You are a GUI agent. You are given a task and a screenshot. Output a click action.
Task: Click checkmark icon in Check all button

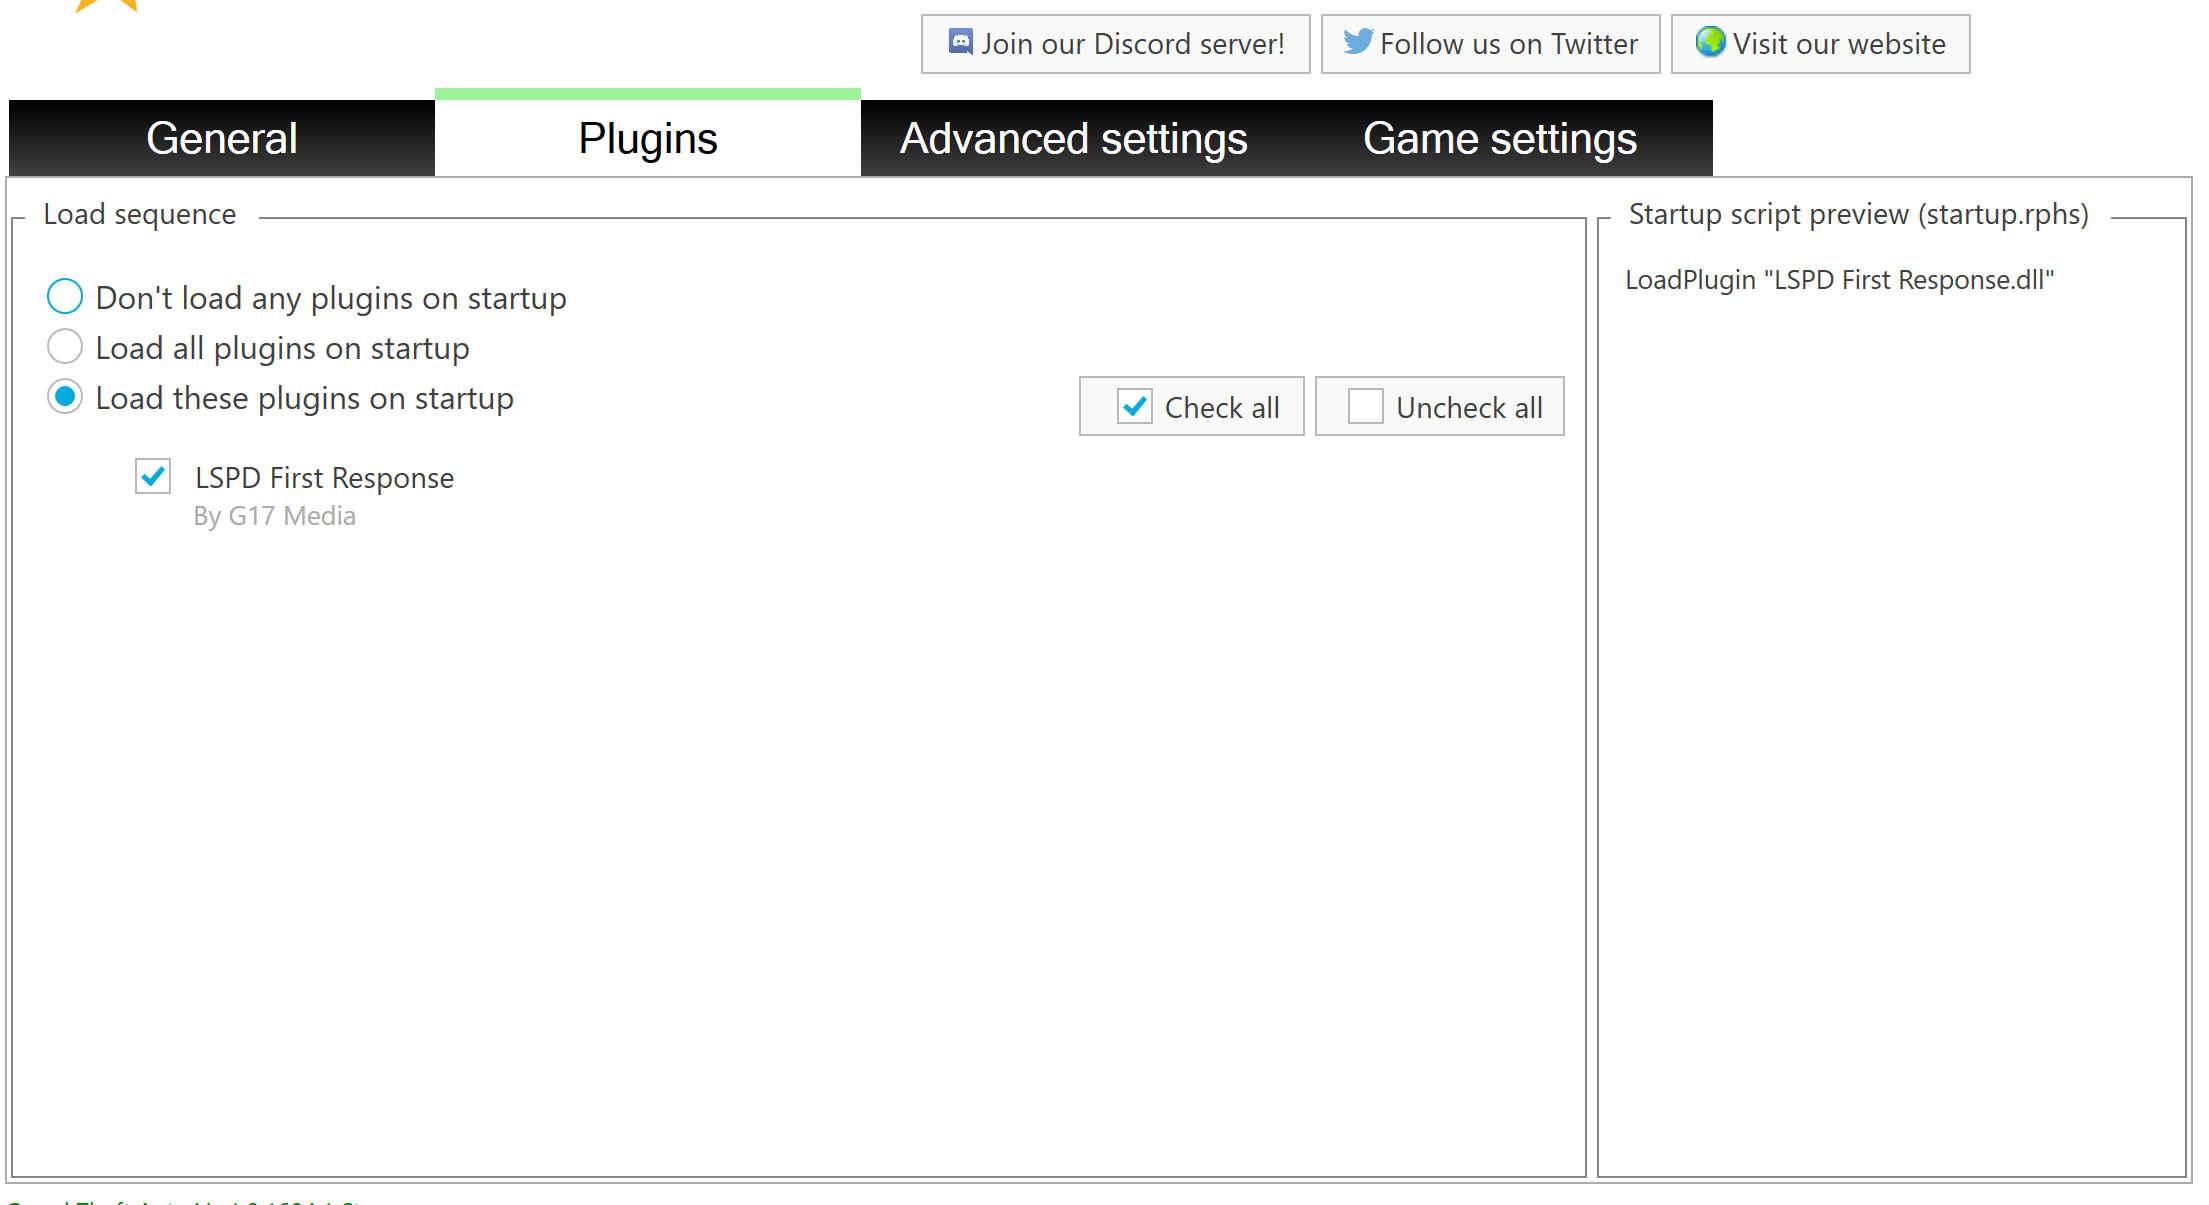[x=1135, y=406]
